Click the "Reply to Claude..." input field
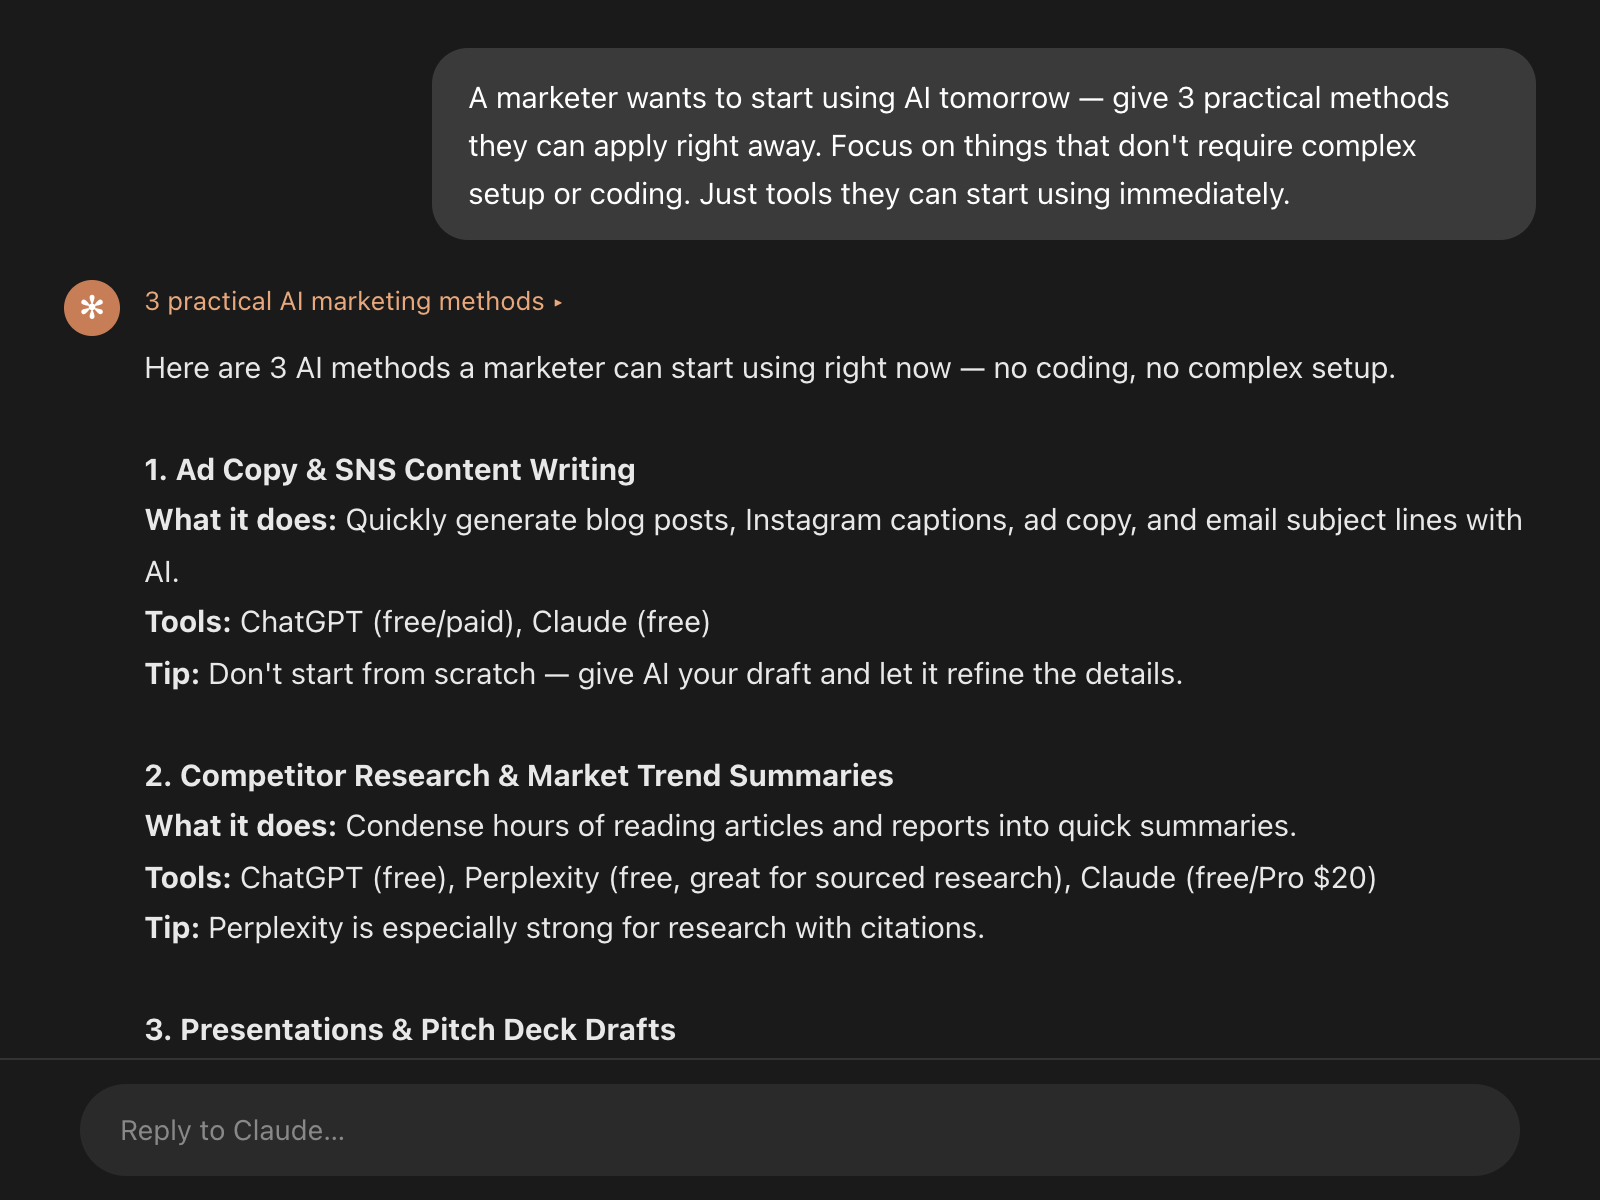The width and height of the screenshot is (1600, 1200). pos(800,1130)
